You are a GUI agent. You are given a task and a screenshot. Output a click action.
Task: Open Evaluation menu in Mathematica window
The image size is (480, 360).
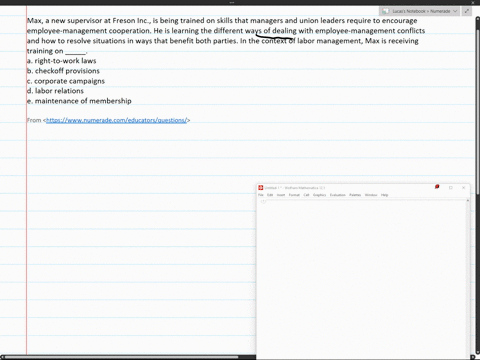coord(338,195)
